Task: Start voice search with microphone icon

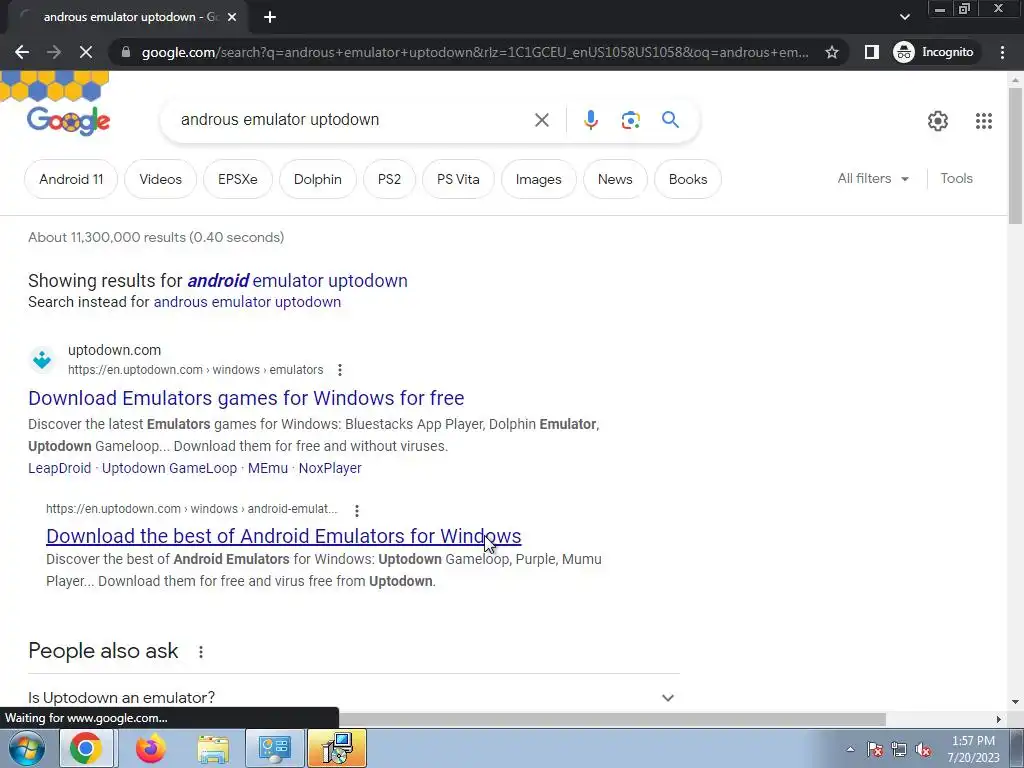Action: tap(590, 120)
